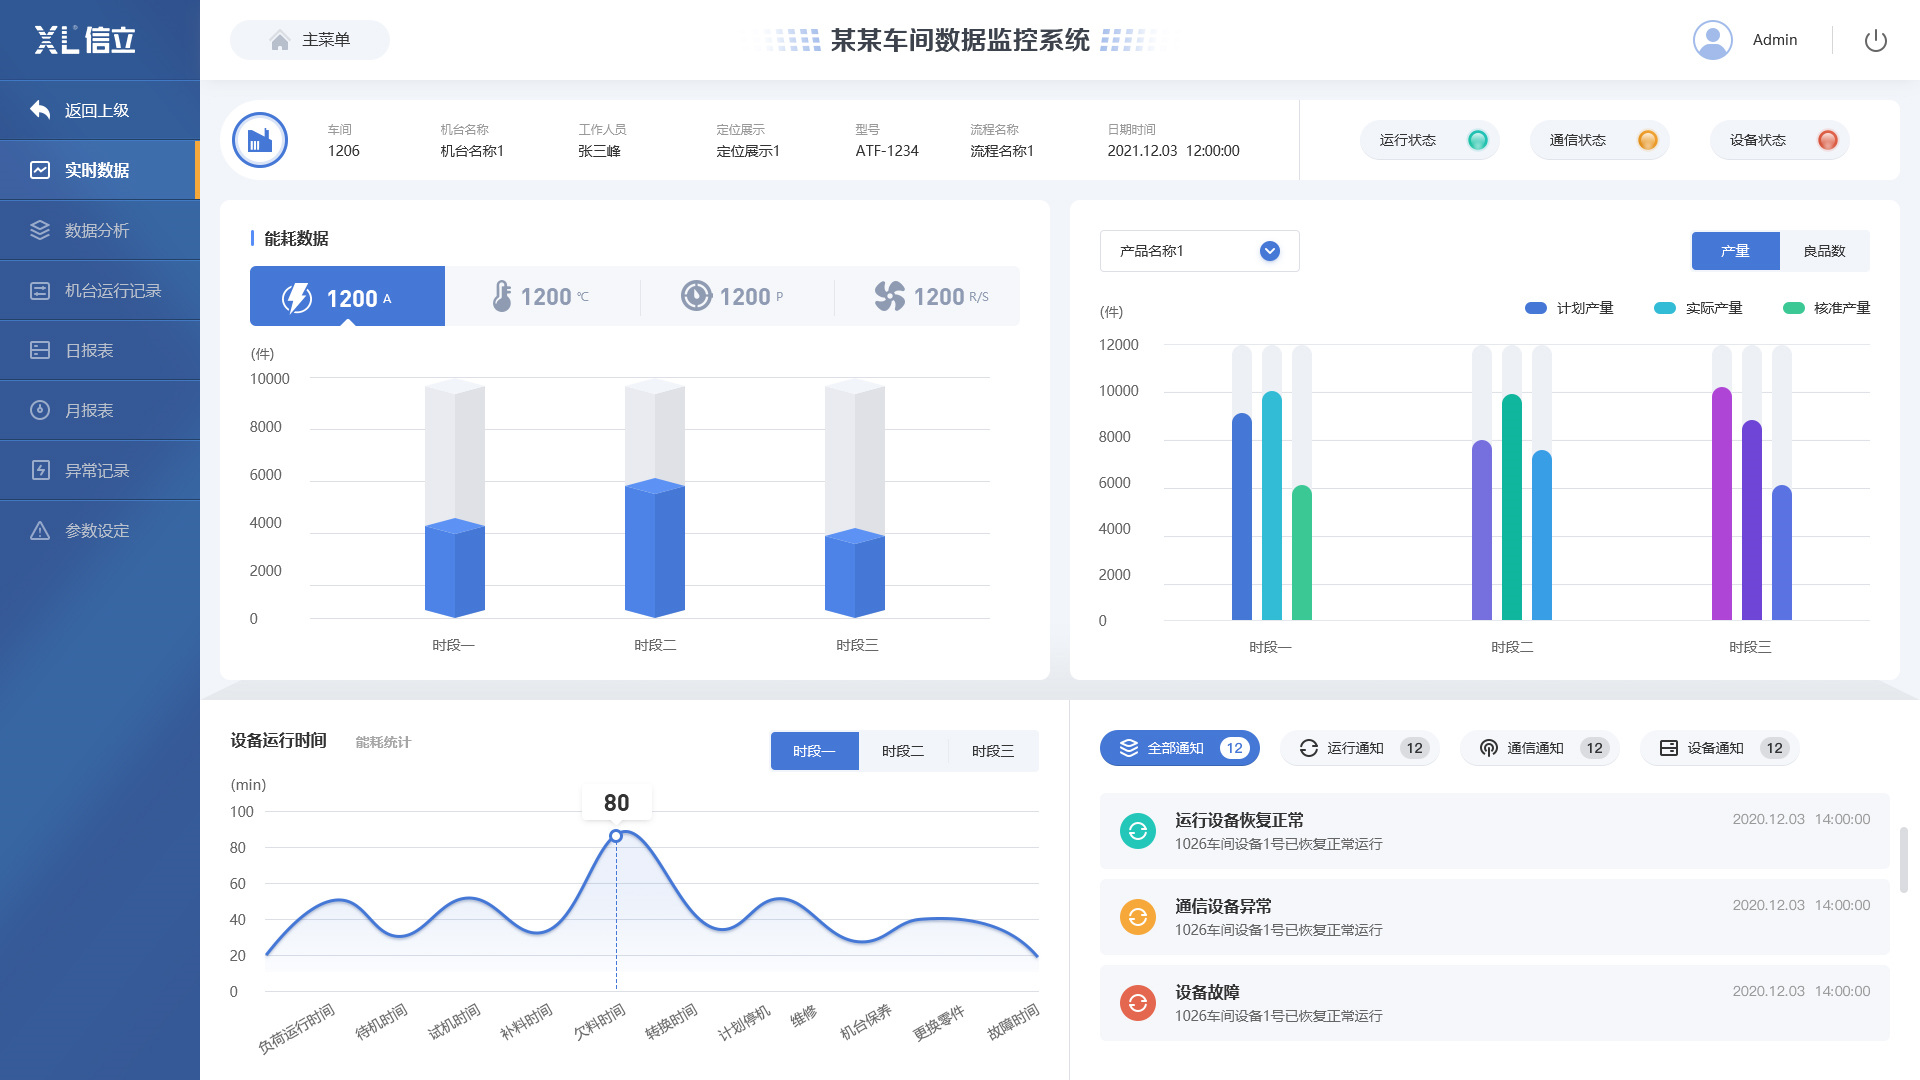1920x1080 pixels.
Task: Click 返回上级 back button
Action: pos(97,110)
